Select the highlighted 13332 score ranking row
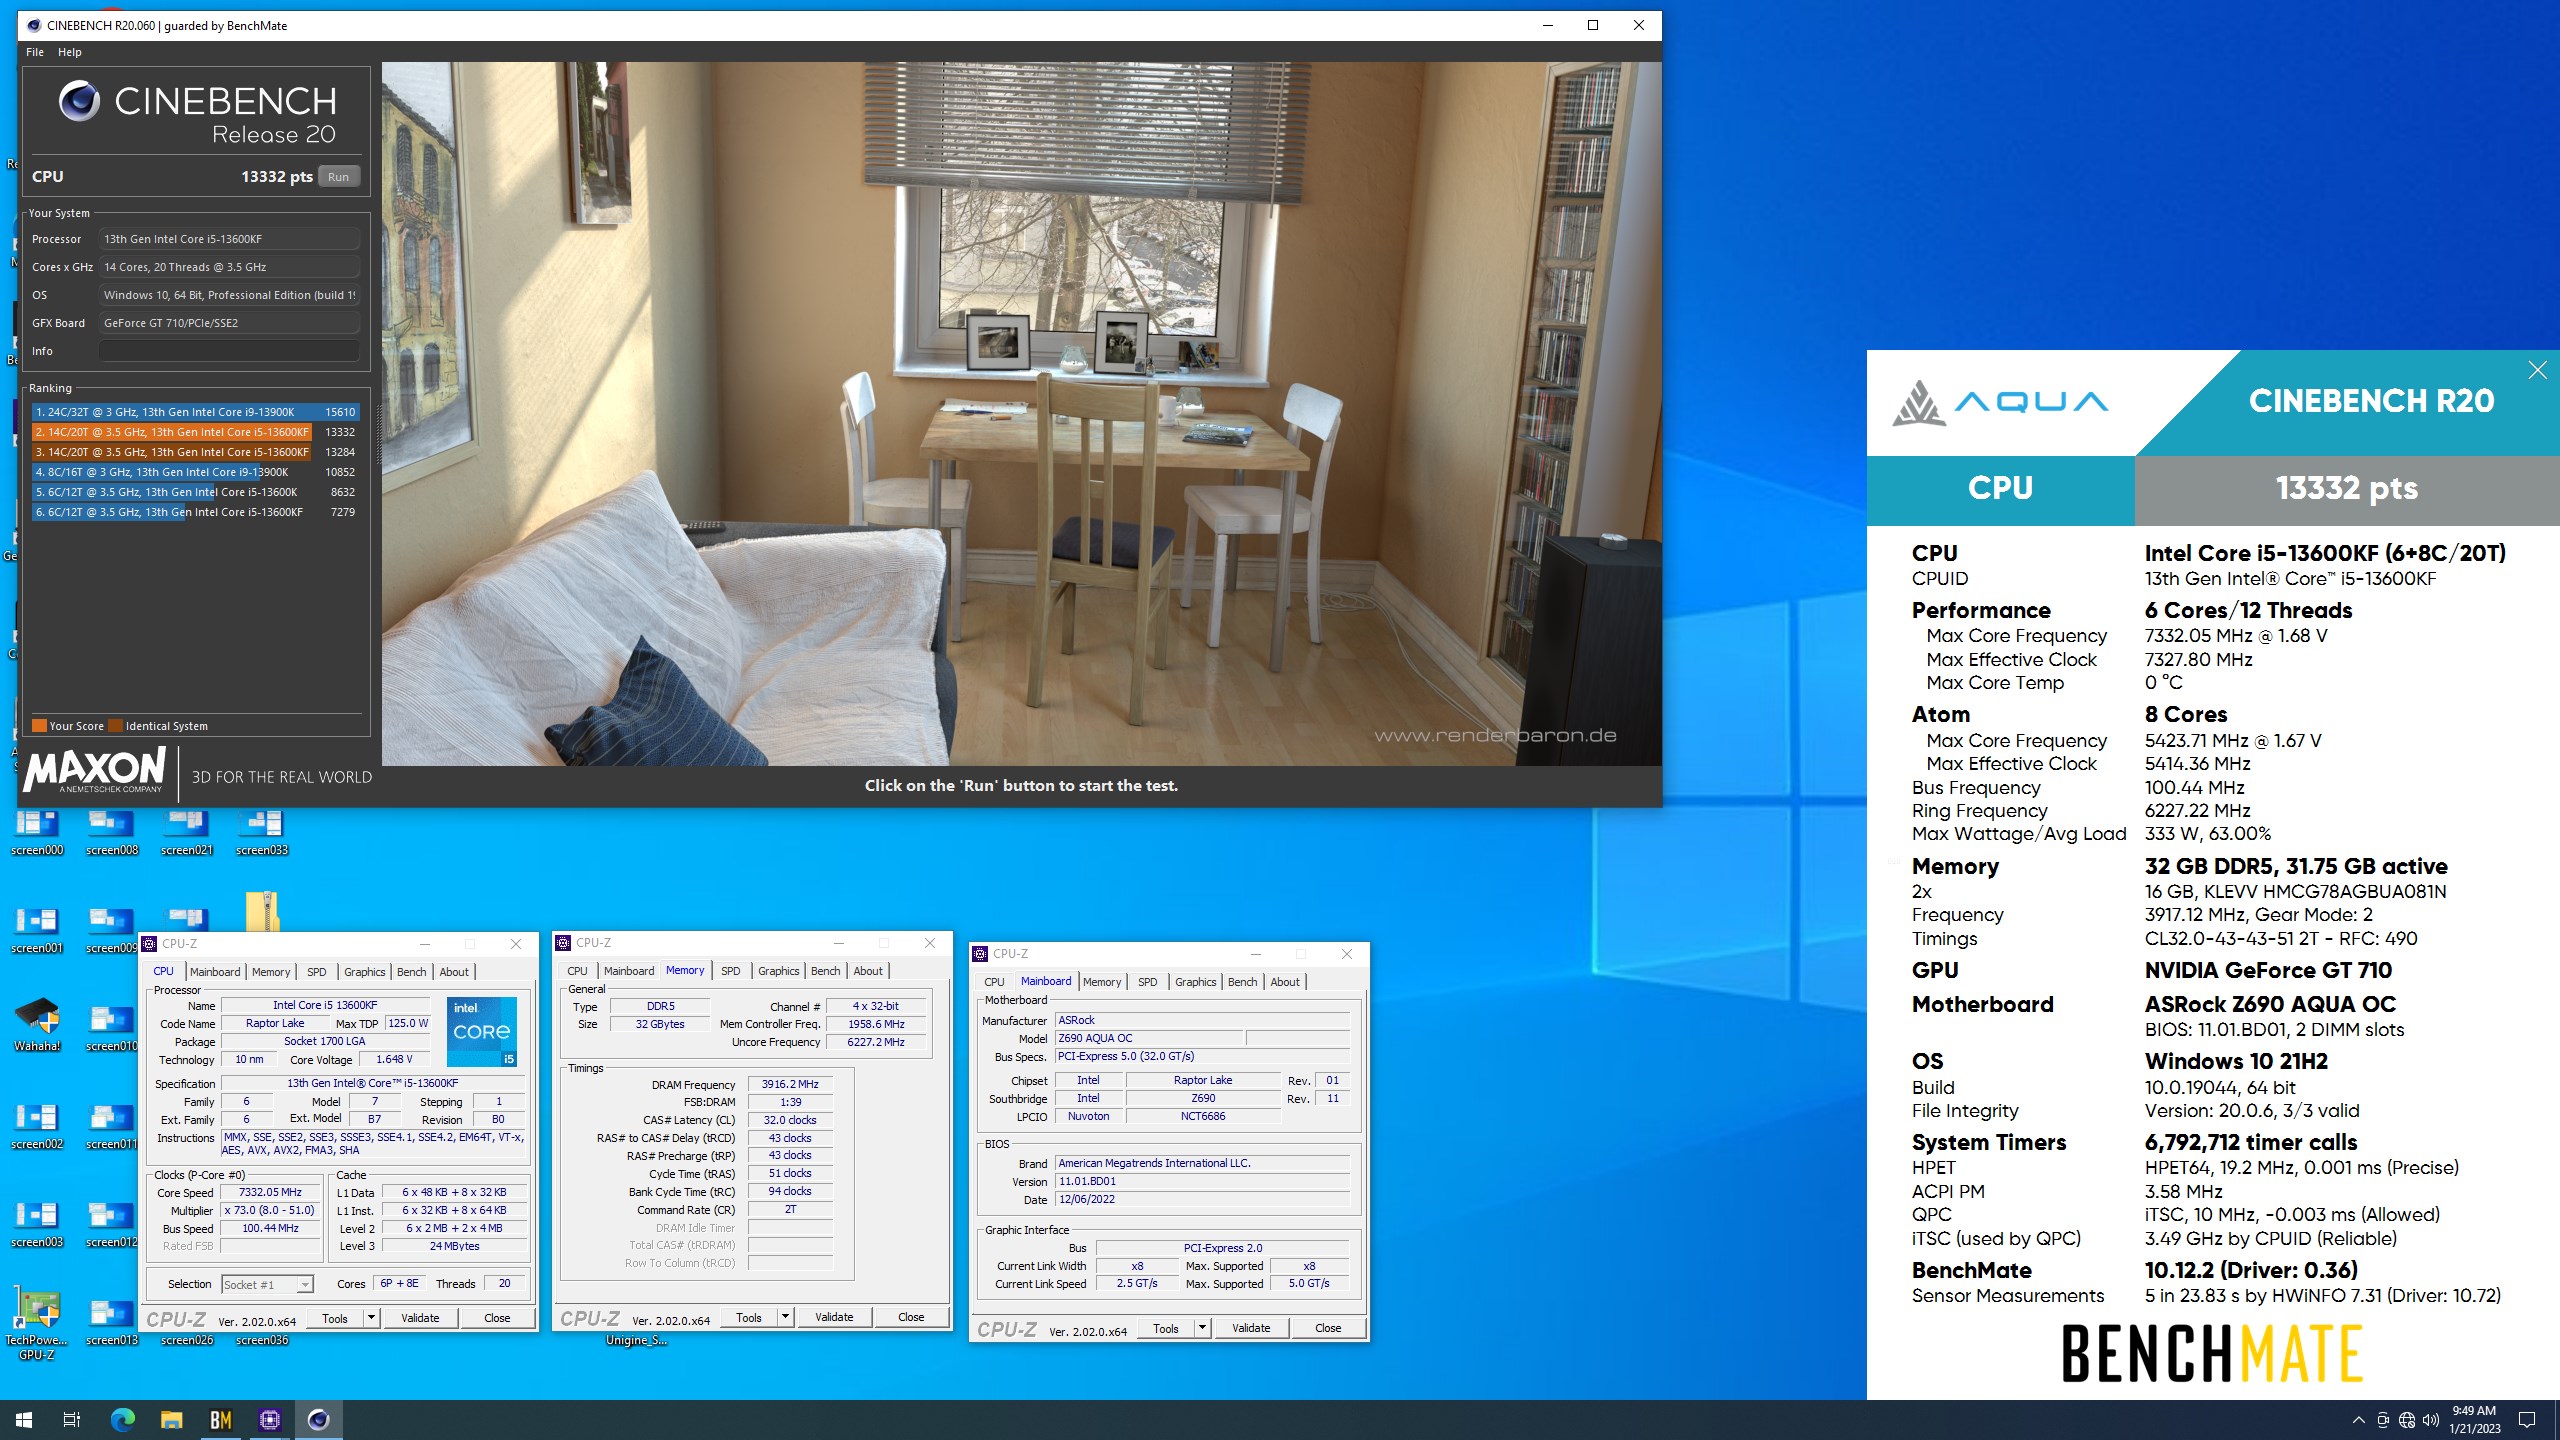The width and height of the screenshot is (2560, 1440). 195,432
